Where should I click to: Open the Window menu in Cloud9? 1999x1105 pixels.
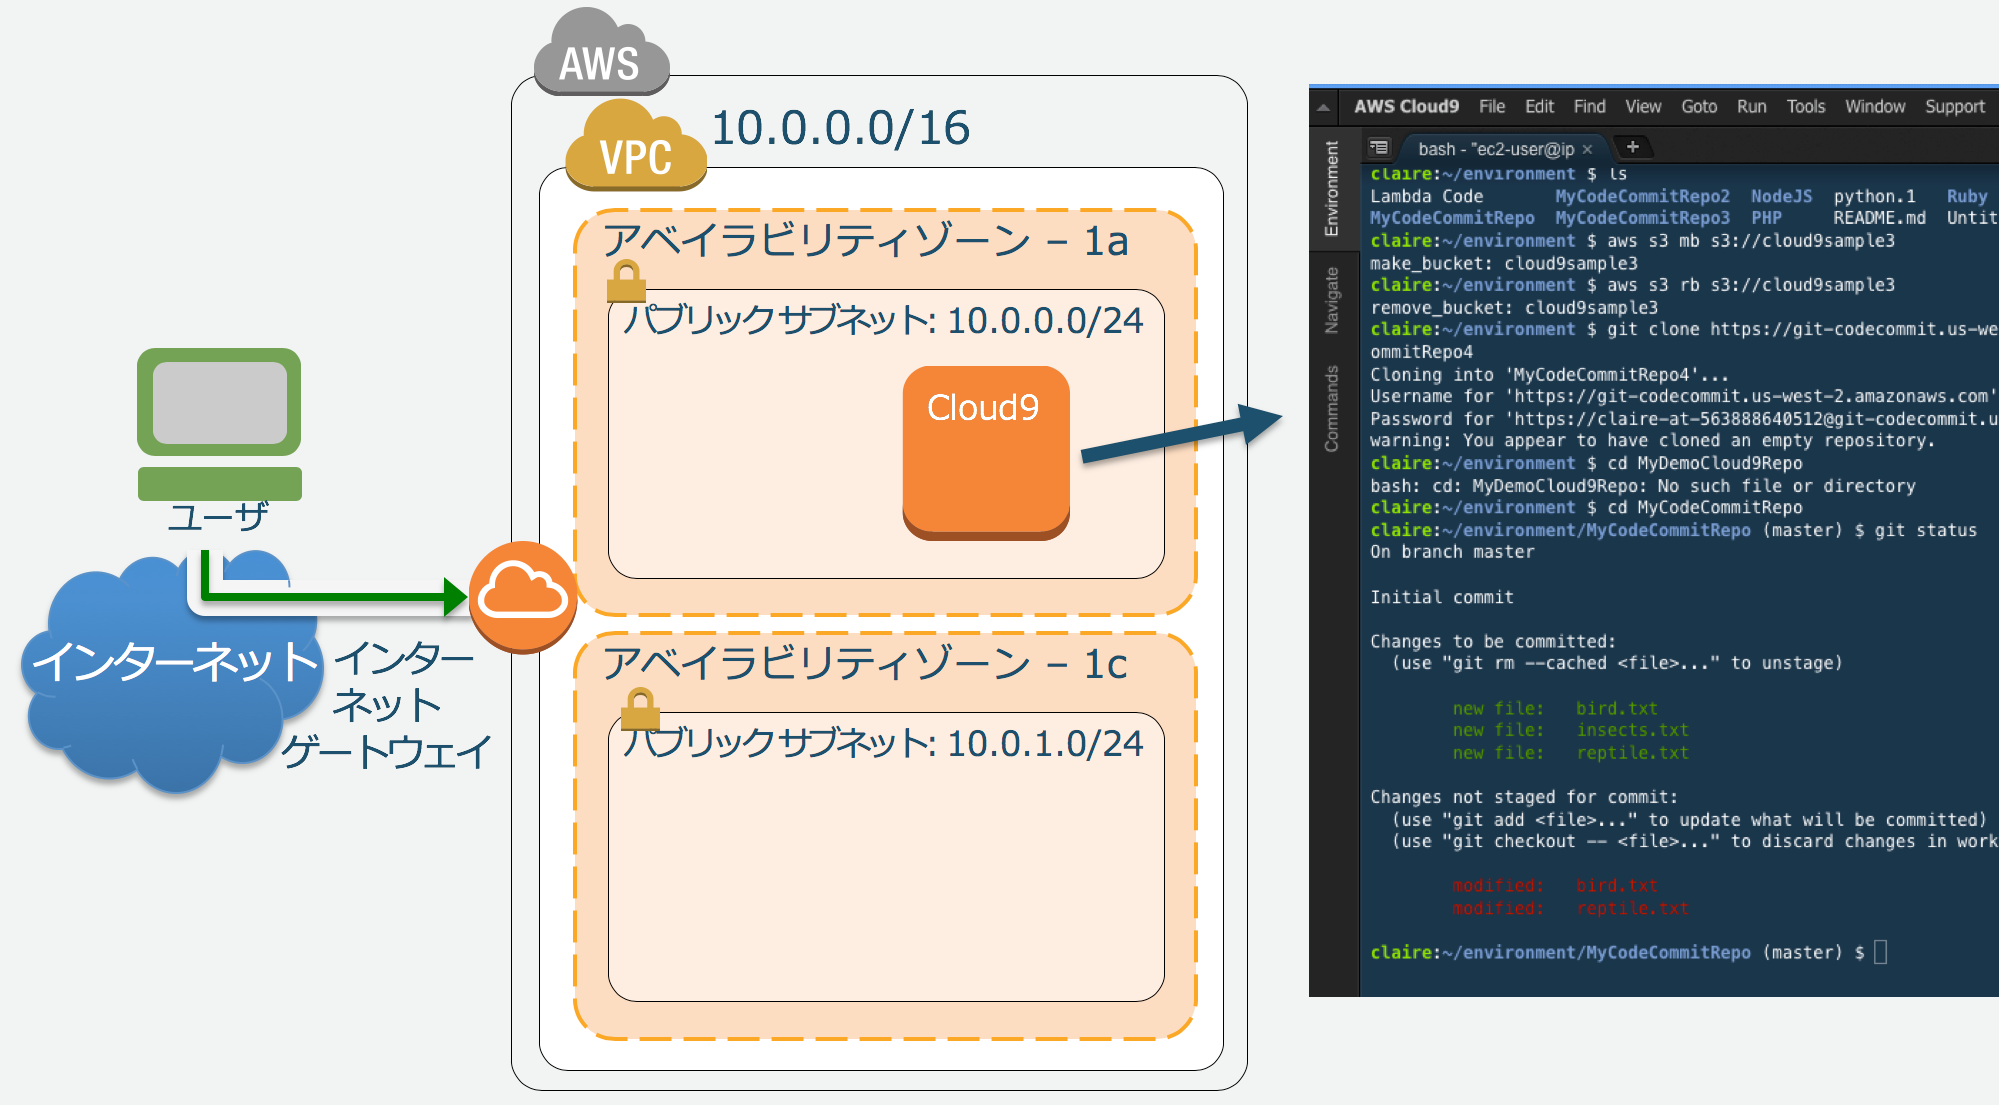[x=1875, y=106]
